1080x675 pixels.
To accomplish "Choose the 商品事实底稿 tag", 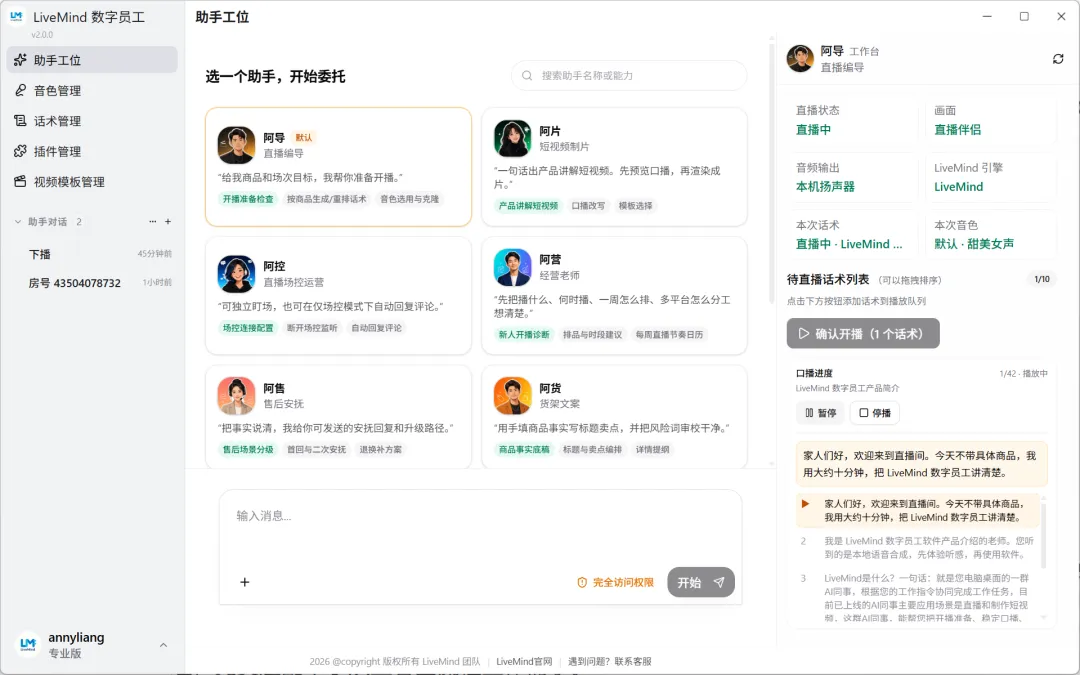I will (524, 450).
